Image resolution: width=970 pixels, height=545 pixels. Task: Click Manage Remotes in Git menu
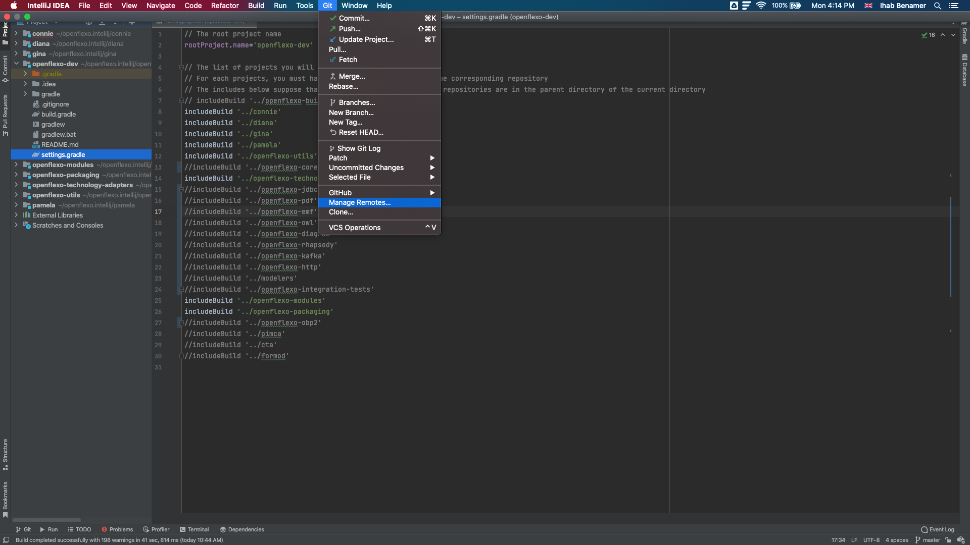(x=379, y=202)
